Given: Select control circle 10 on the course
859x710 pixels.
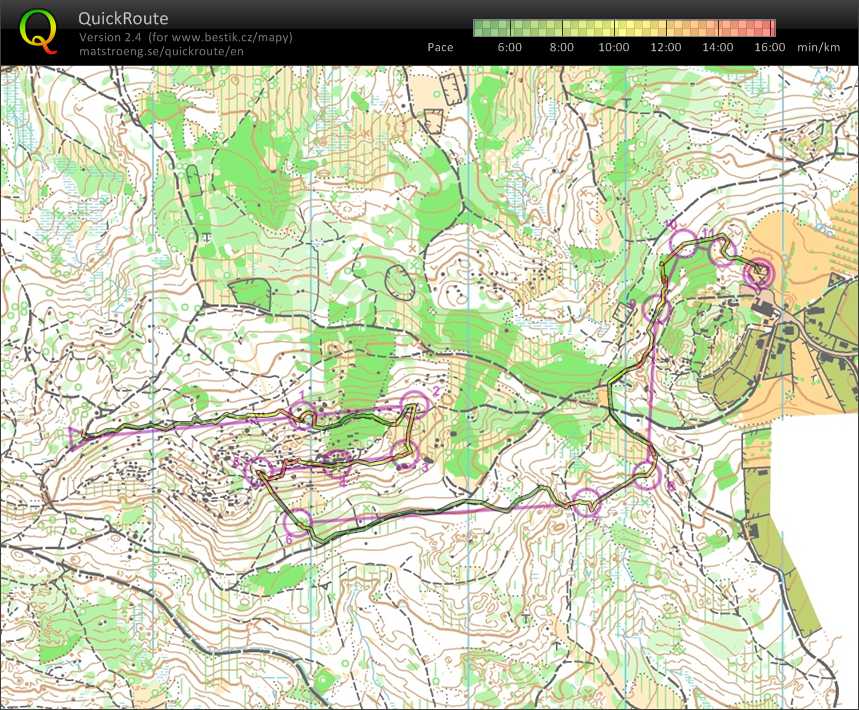Looking at the screenshot, I should pyautogui.click(x=682, y=243).
